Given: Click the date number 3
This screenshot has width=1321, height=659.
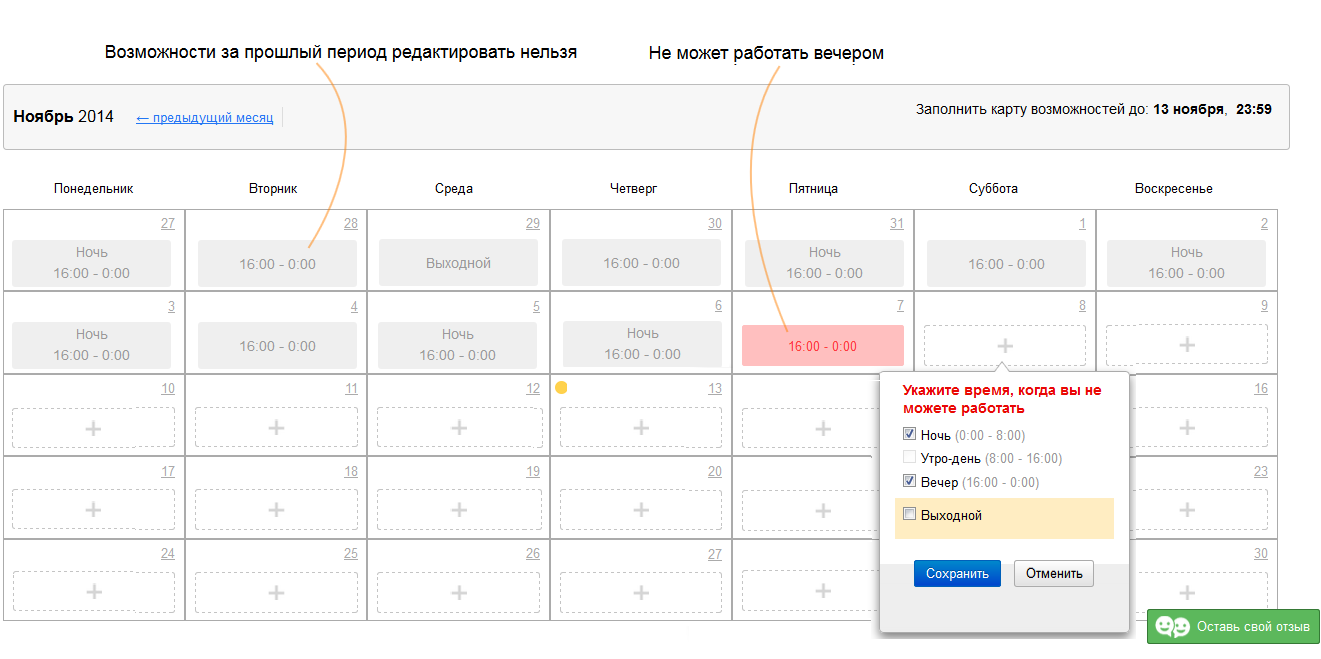Looking at the screenshot, I should pyautogui.click(x=171, y=307).
